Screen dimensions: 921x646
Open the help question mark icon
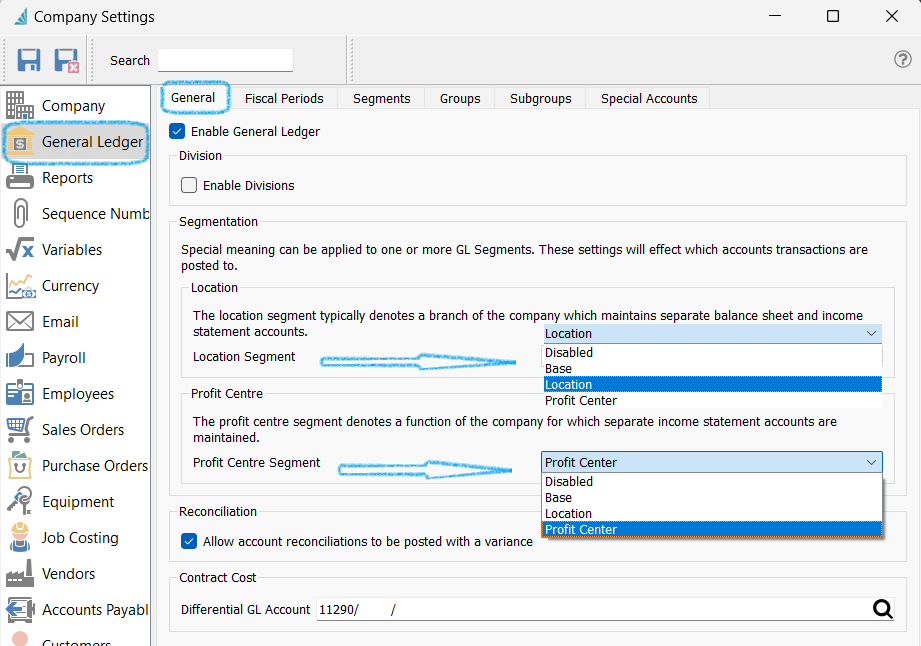(x=901, y=59)
